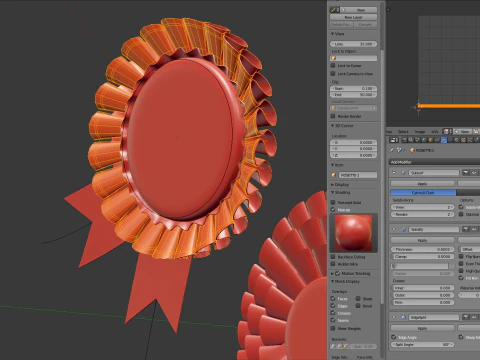Collapse the Solidify modifier panel
The width and height of the screenshot is (480, 360).
point(394,229)
